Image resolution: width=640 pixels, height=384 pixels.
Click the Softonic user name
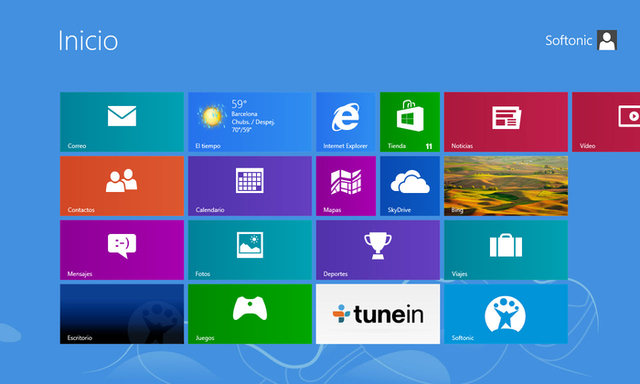(569, 40)
